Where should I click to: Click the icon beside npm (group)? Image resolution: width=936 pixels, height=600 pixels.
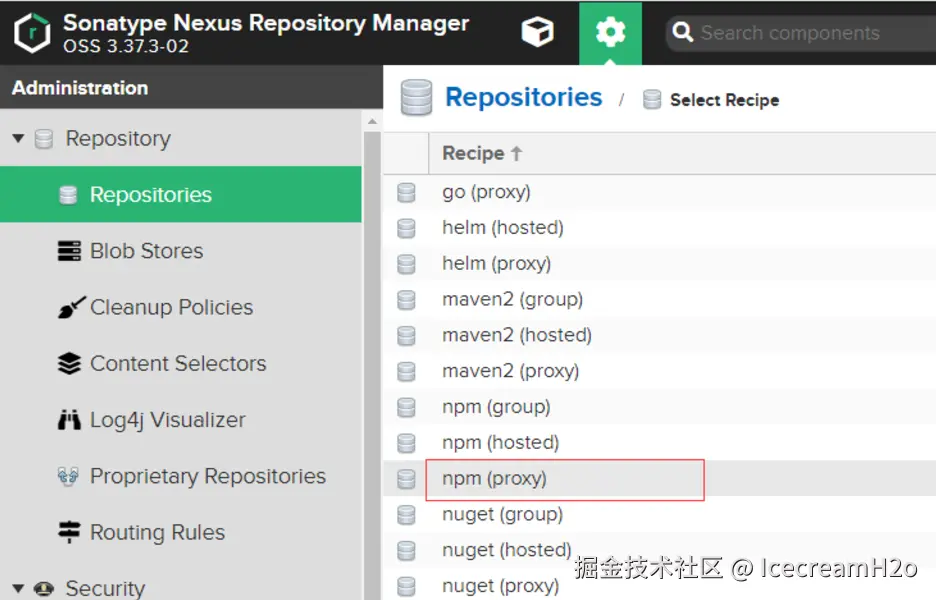coord(407,407)
